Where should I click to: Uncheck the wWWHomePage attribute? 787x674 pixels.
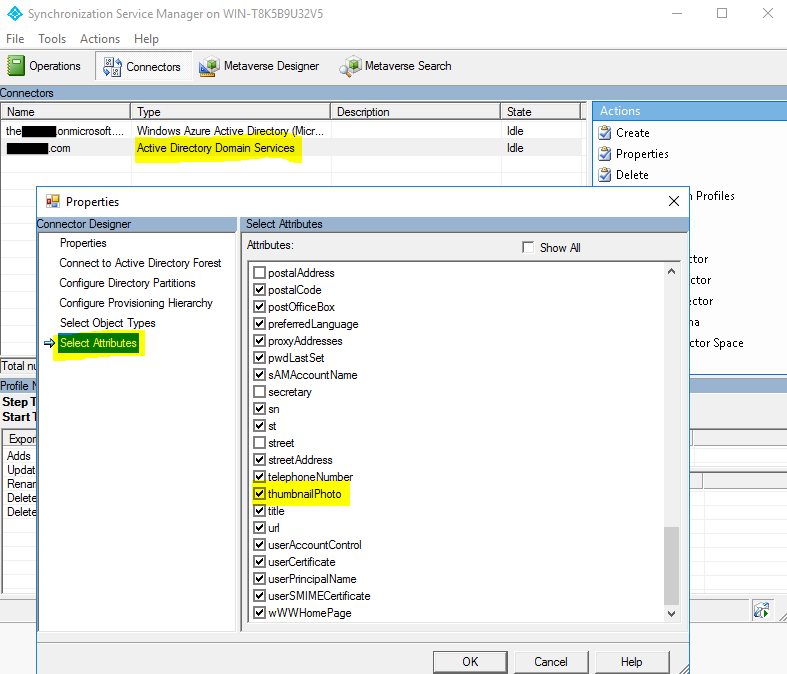click(259, 613)
